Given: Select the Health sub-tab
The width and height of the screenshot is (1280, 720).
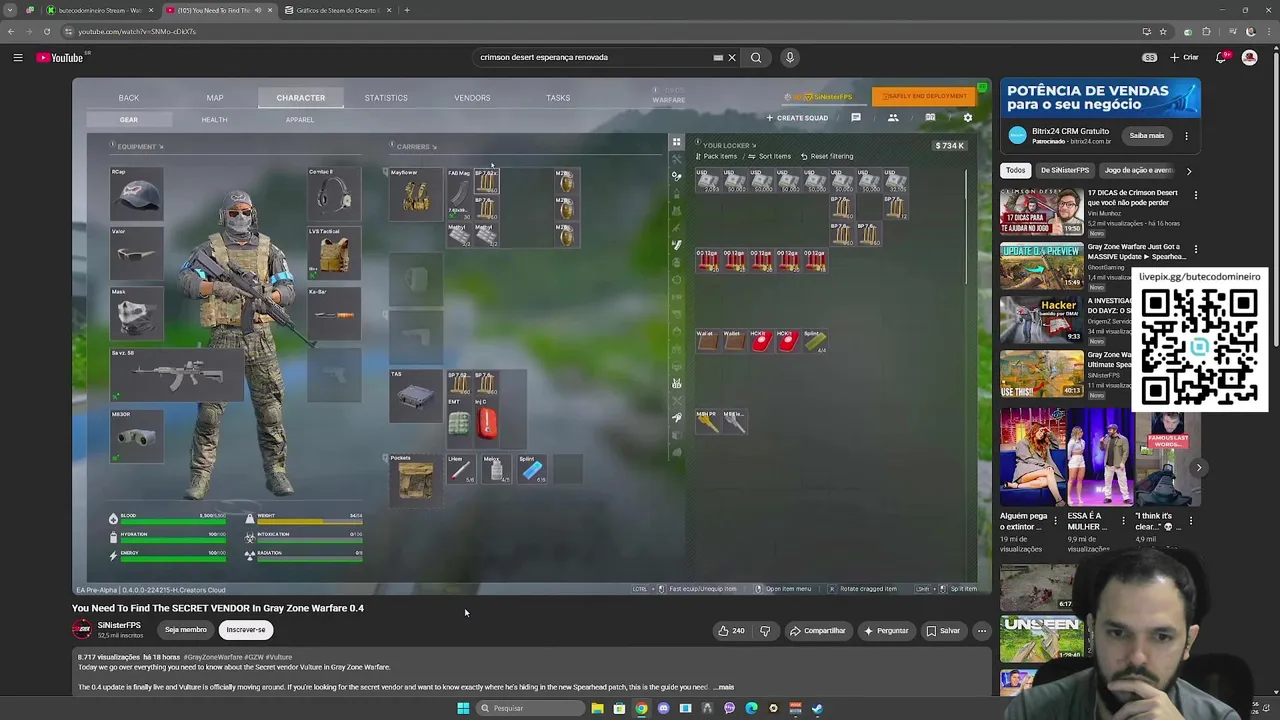Looking at the screenshot, I should 214,120.
